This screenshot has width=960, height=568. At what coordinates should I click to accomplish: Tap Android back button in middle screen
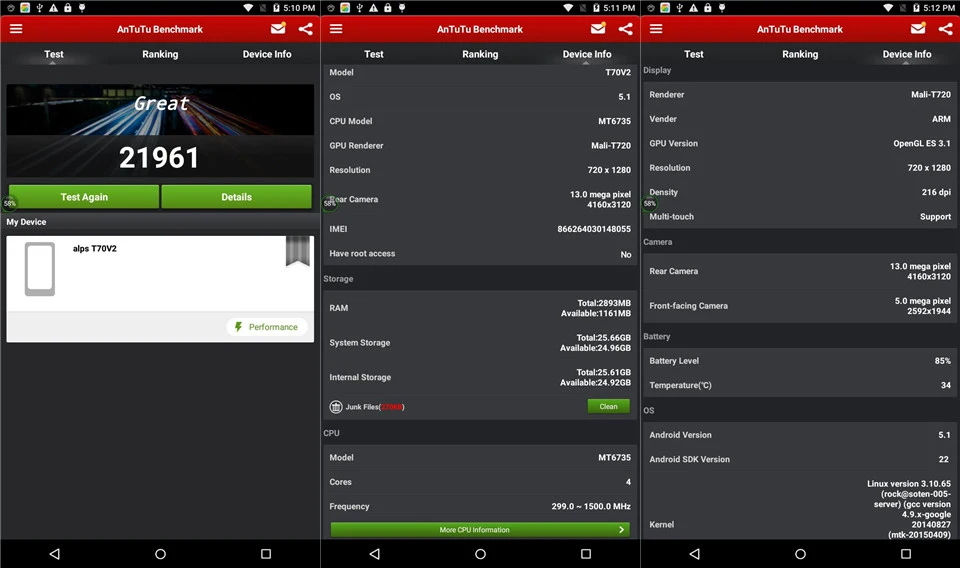tap(375, 554)
